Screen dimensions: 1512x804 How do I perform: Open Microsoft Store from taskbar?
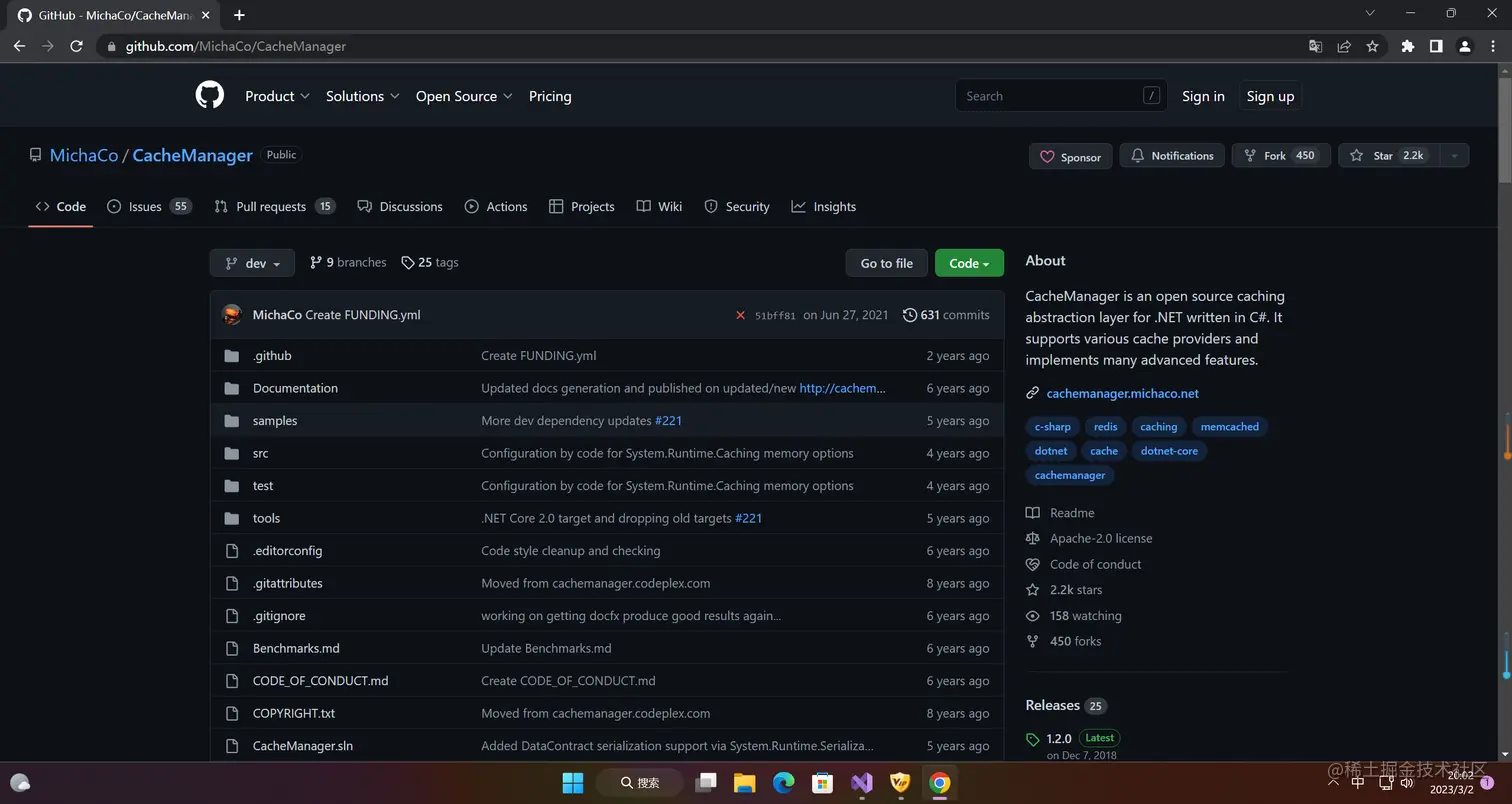click(822, 782)
